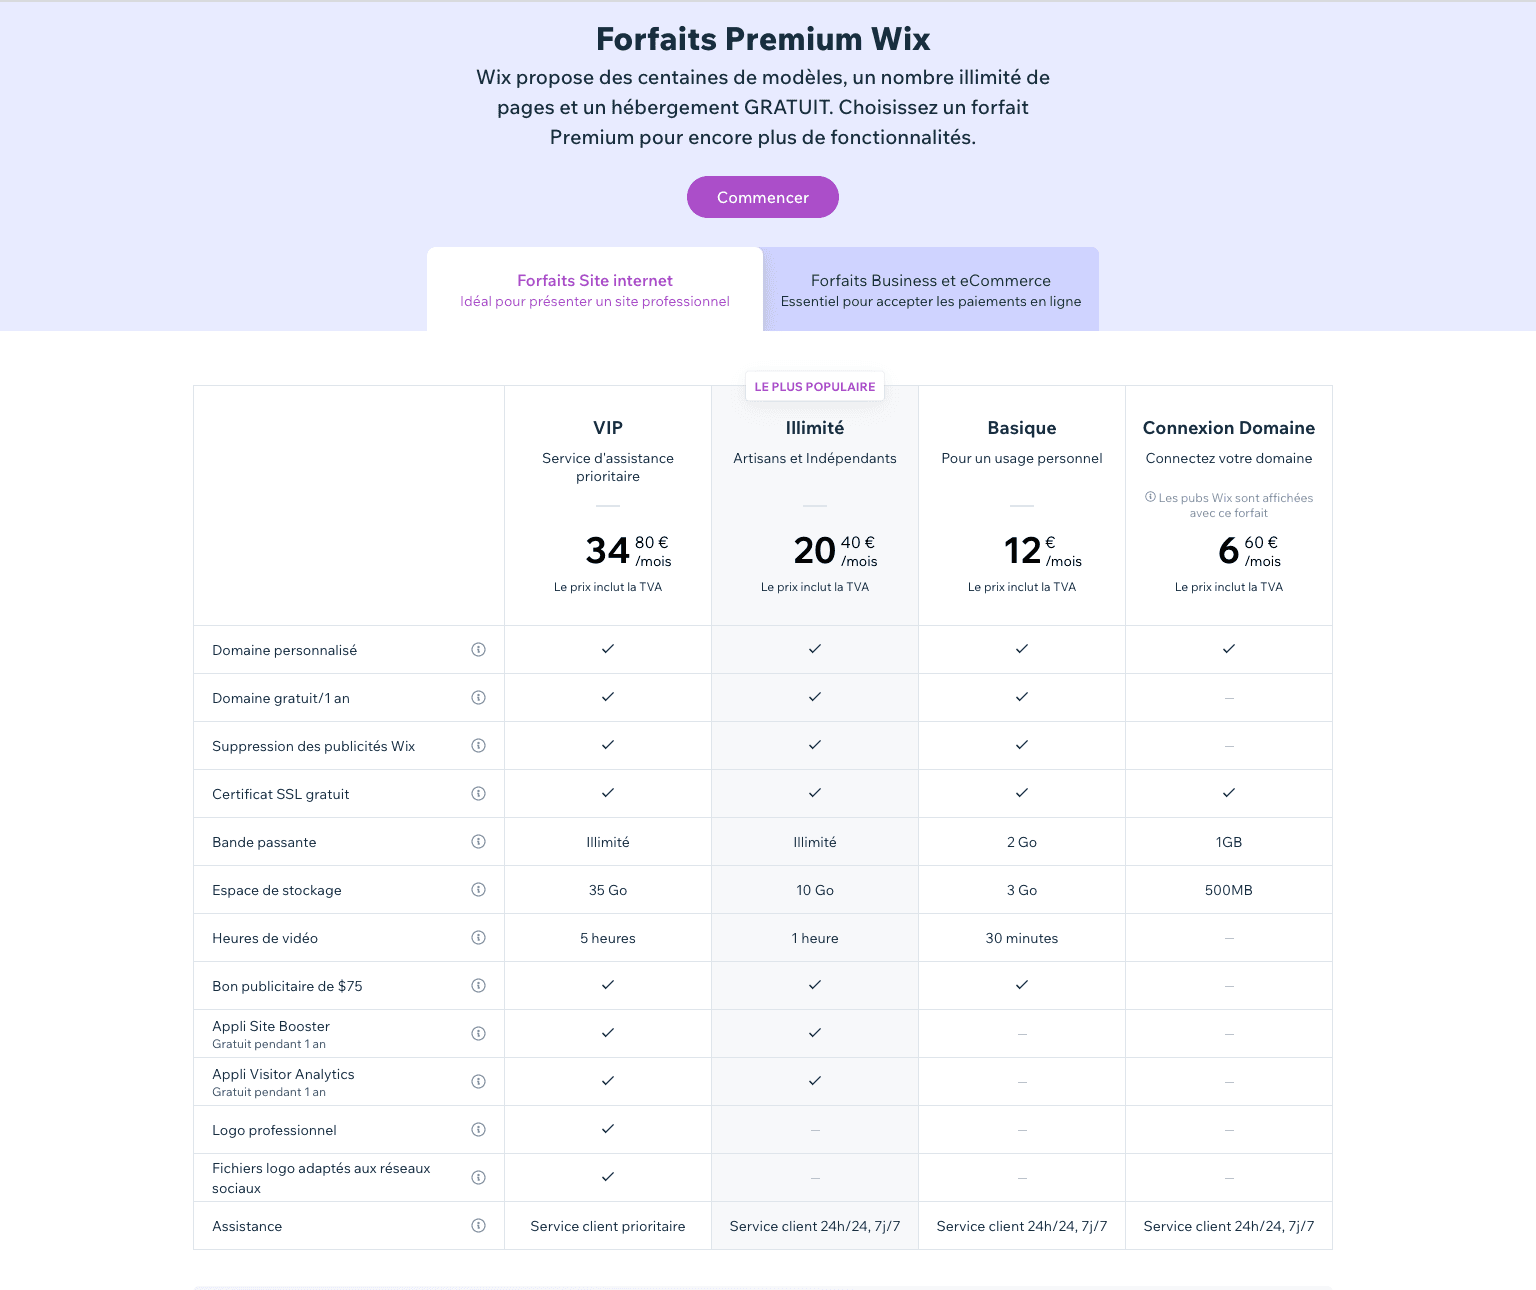
Task: Click info icon for Appli Site Booster
Action: pos(478,1034)
